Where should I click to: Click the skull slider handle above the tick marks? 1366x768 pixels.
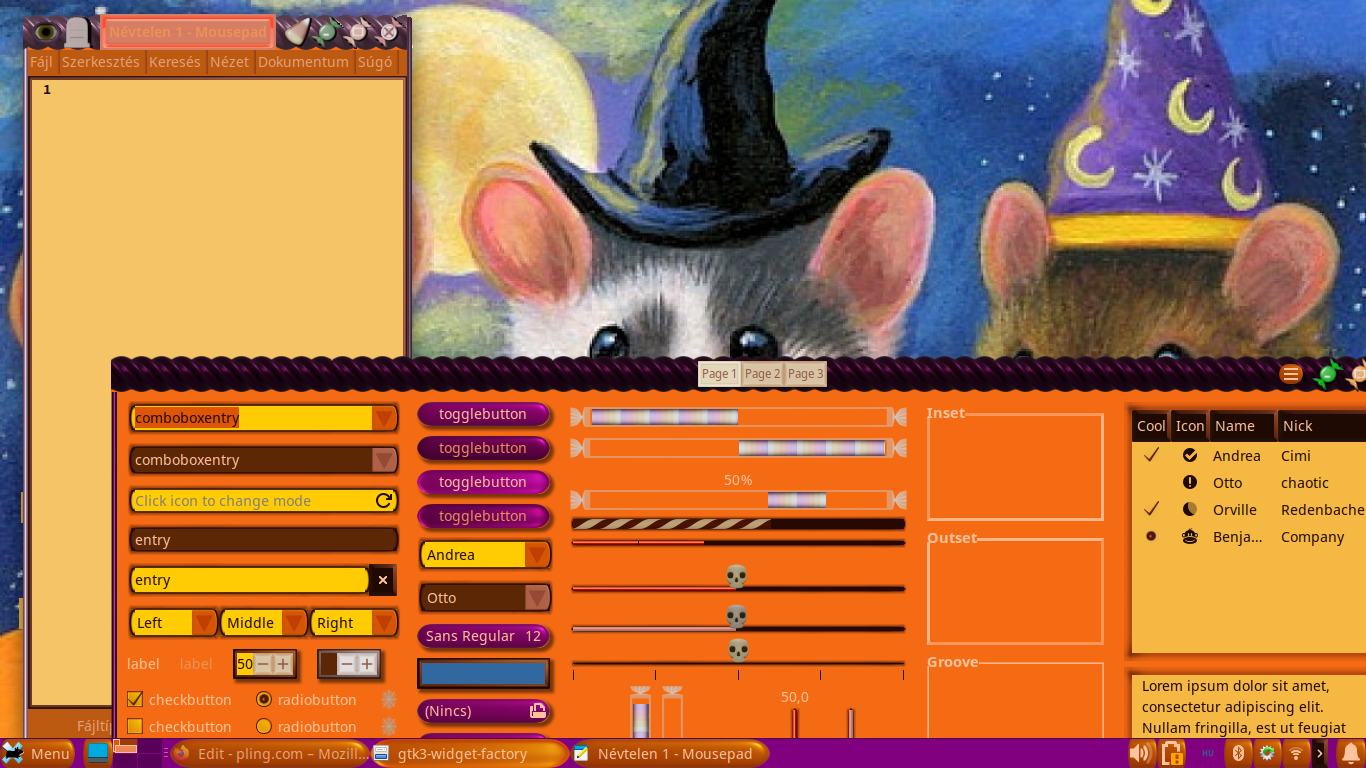(x=737, y=651)
